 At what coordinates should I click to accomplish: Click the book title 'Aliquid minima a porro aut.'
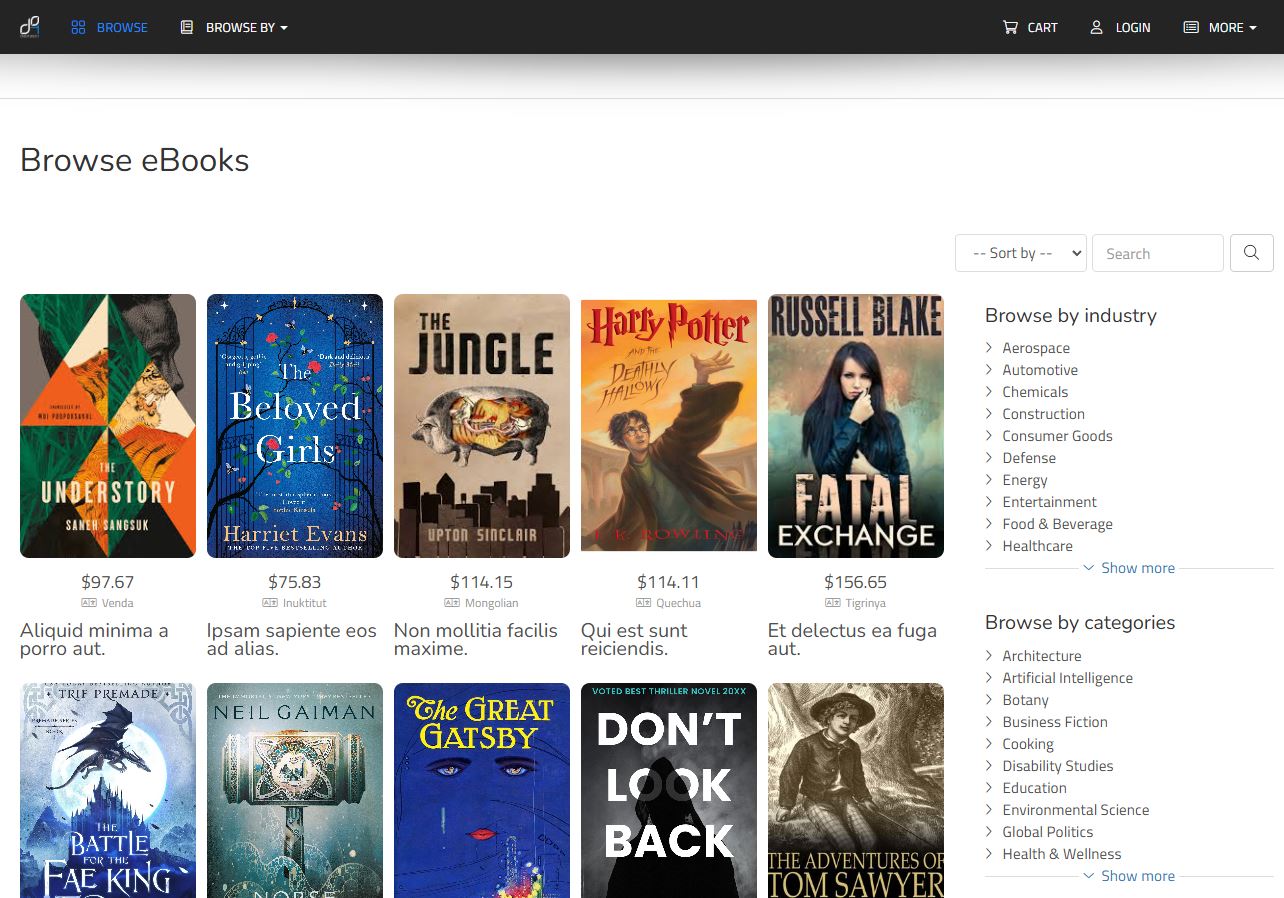point(94,640)
